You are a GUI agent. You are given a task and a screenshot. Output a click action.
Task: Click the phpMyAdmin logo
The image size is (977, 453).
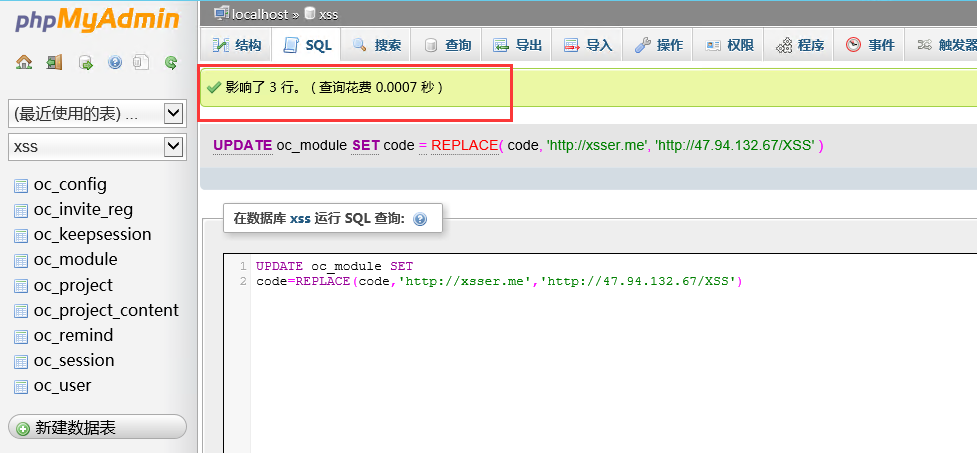pos(97,21)
